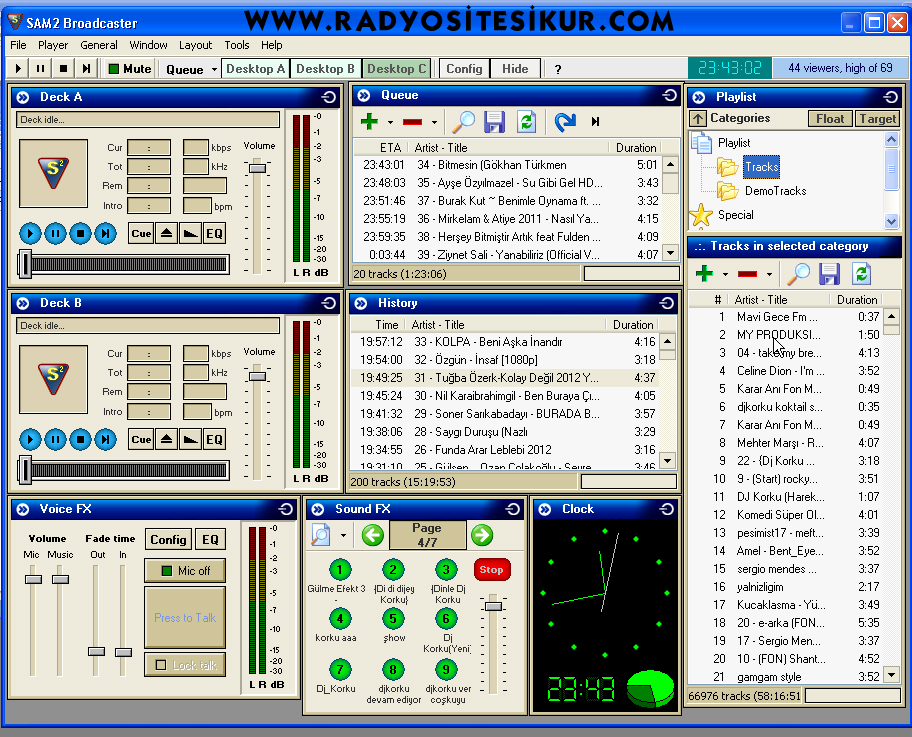Collapse the History panel with its chevron
912x737 pixels.
point(361,303)
